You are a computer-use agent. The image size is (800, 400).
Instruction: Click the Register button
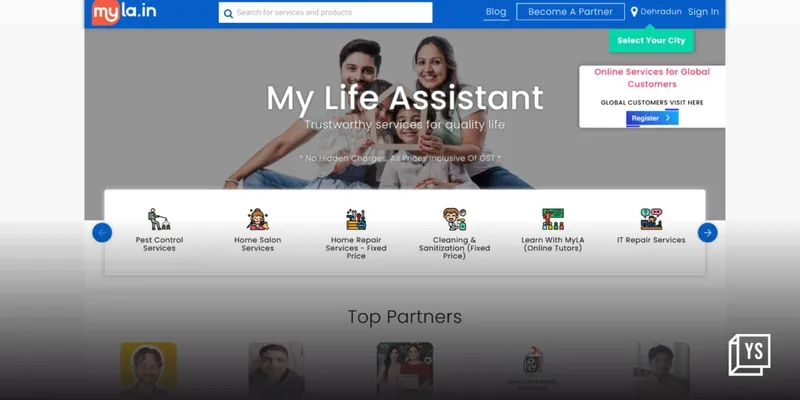[652, 118]
